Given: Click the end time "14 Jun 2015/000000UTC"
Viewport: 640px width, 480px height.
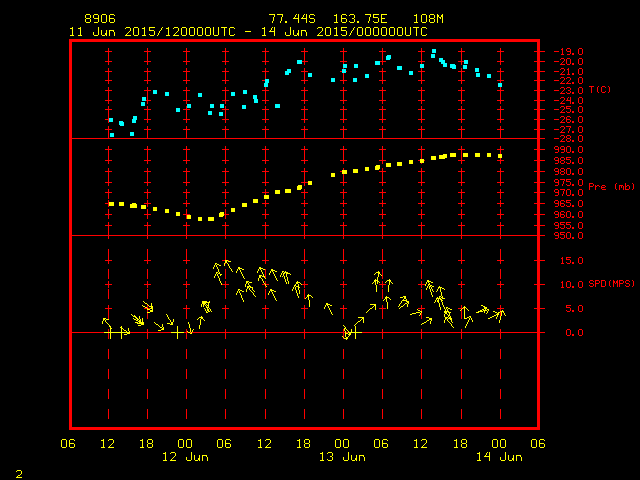Looking at the screenshot, I should [x=344, y=32].
